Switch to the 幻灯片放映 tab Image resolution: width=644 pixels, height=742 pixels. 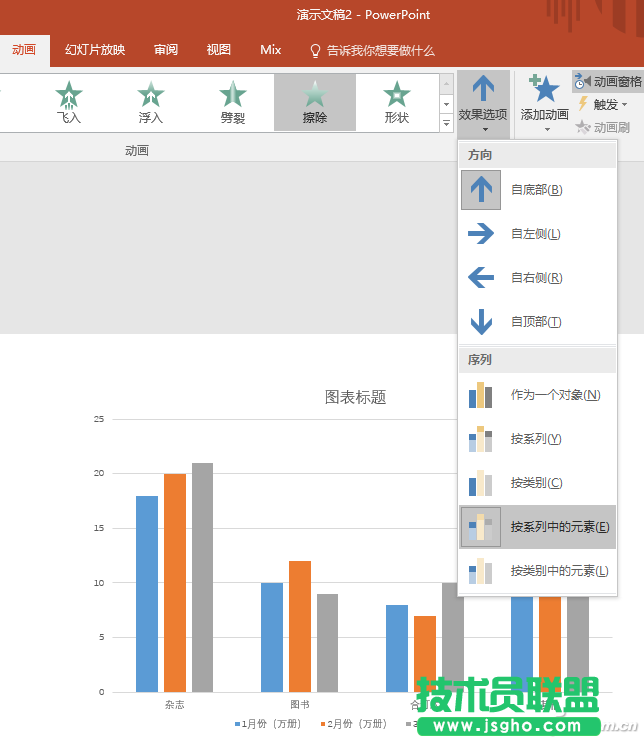coord(95,50)
